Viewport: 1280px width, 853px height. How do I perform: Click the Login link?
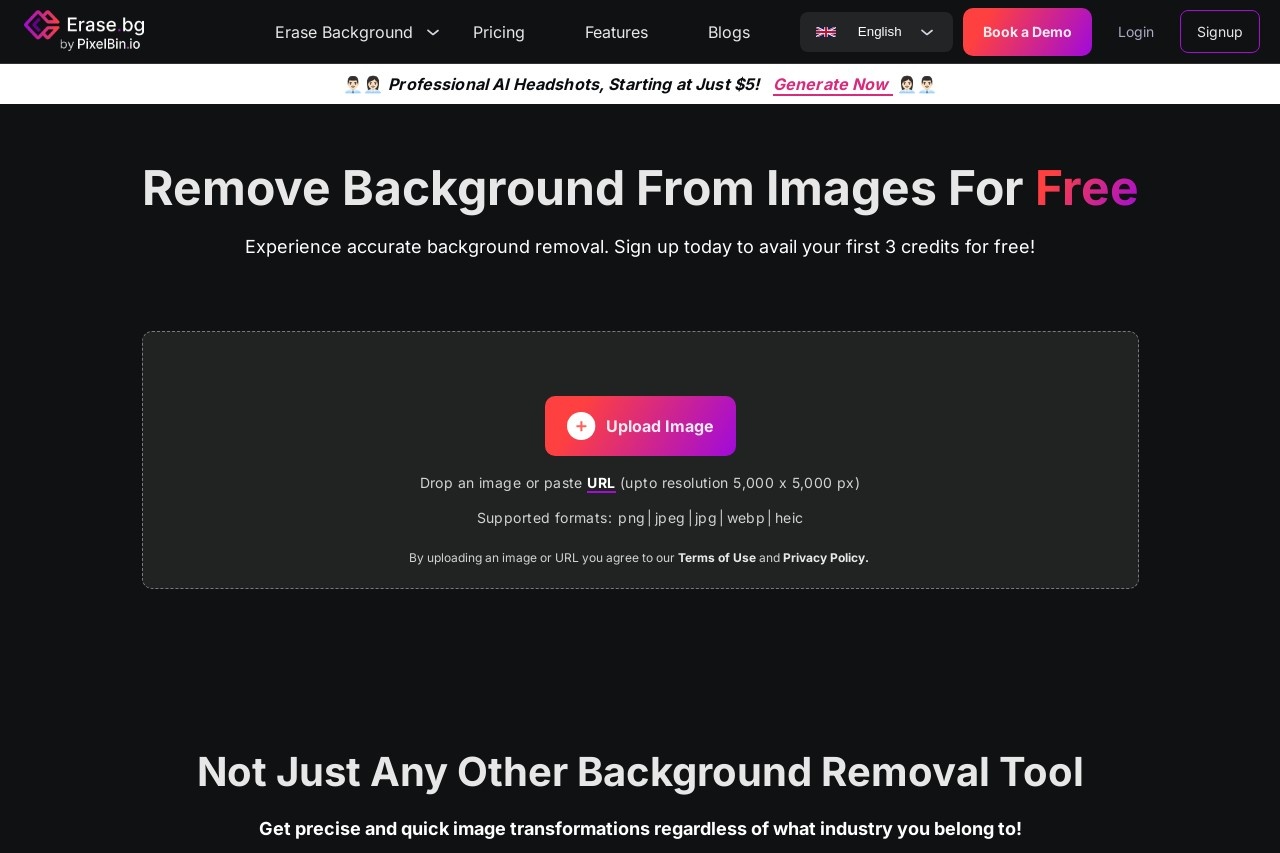click(1135, 32)
